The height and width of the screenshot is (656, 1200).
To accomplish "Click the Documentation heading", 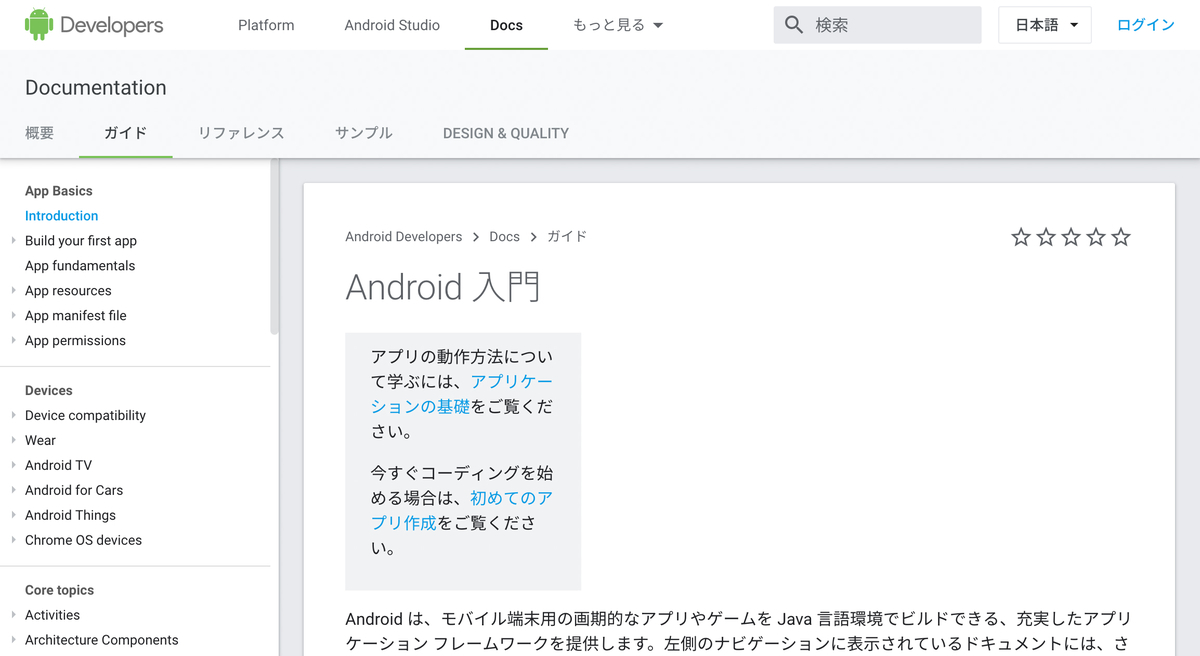I will click(x=96, y=87).
